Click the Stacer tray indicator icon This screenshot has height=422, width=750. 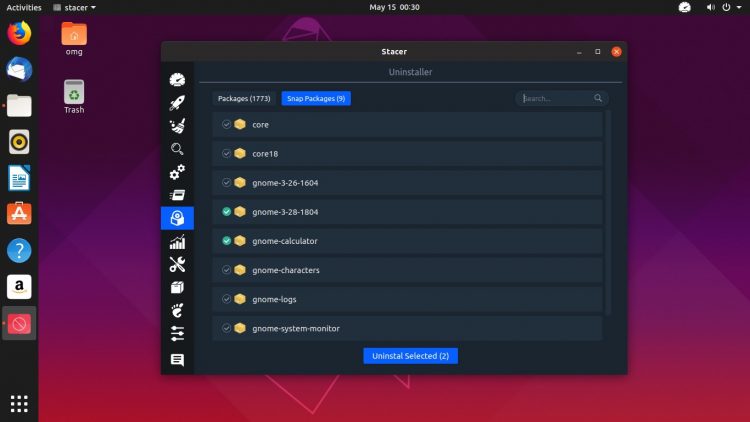point(684,7)
